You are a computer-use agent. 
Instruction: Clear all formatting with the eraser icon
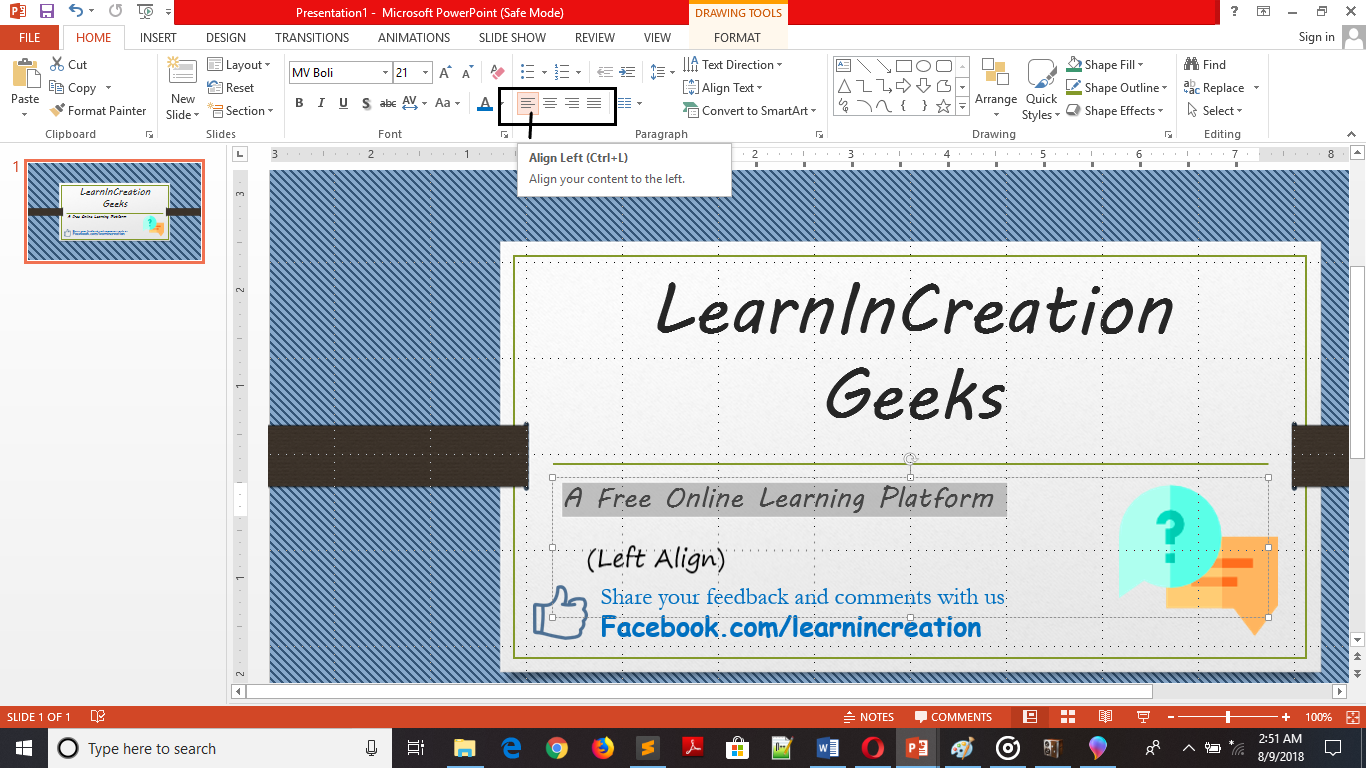(x=497, y=72)
